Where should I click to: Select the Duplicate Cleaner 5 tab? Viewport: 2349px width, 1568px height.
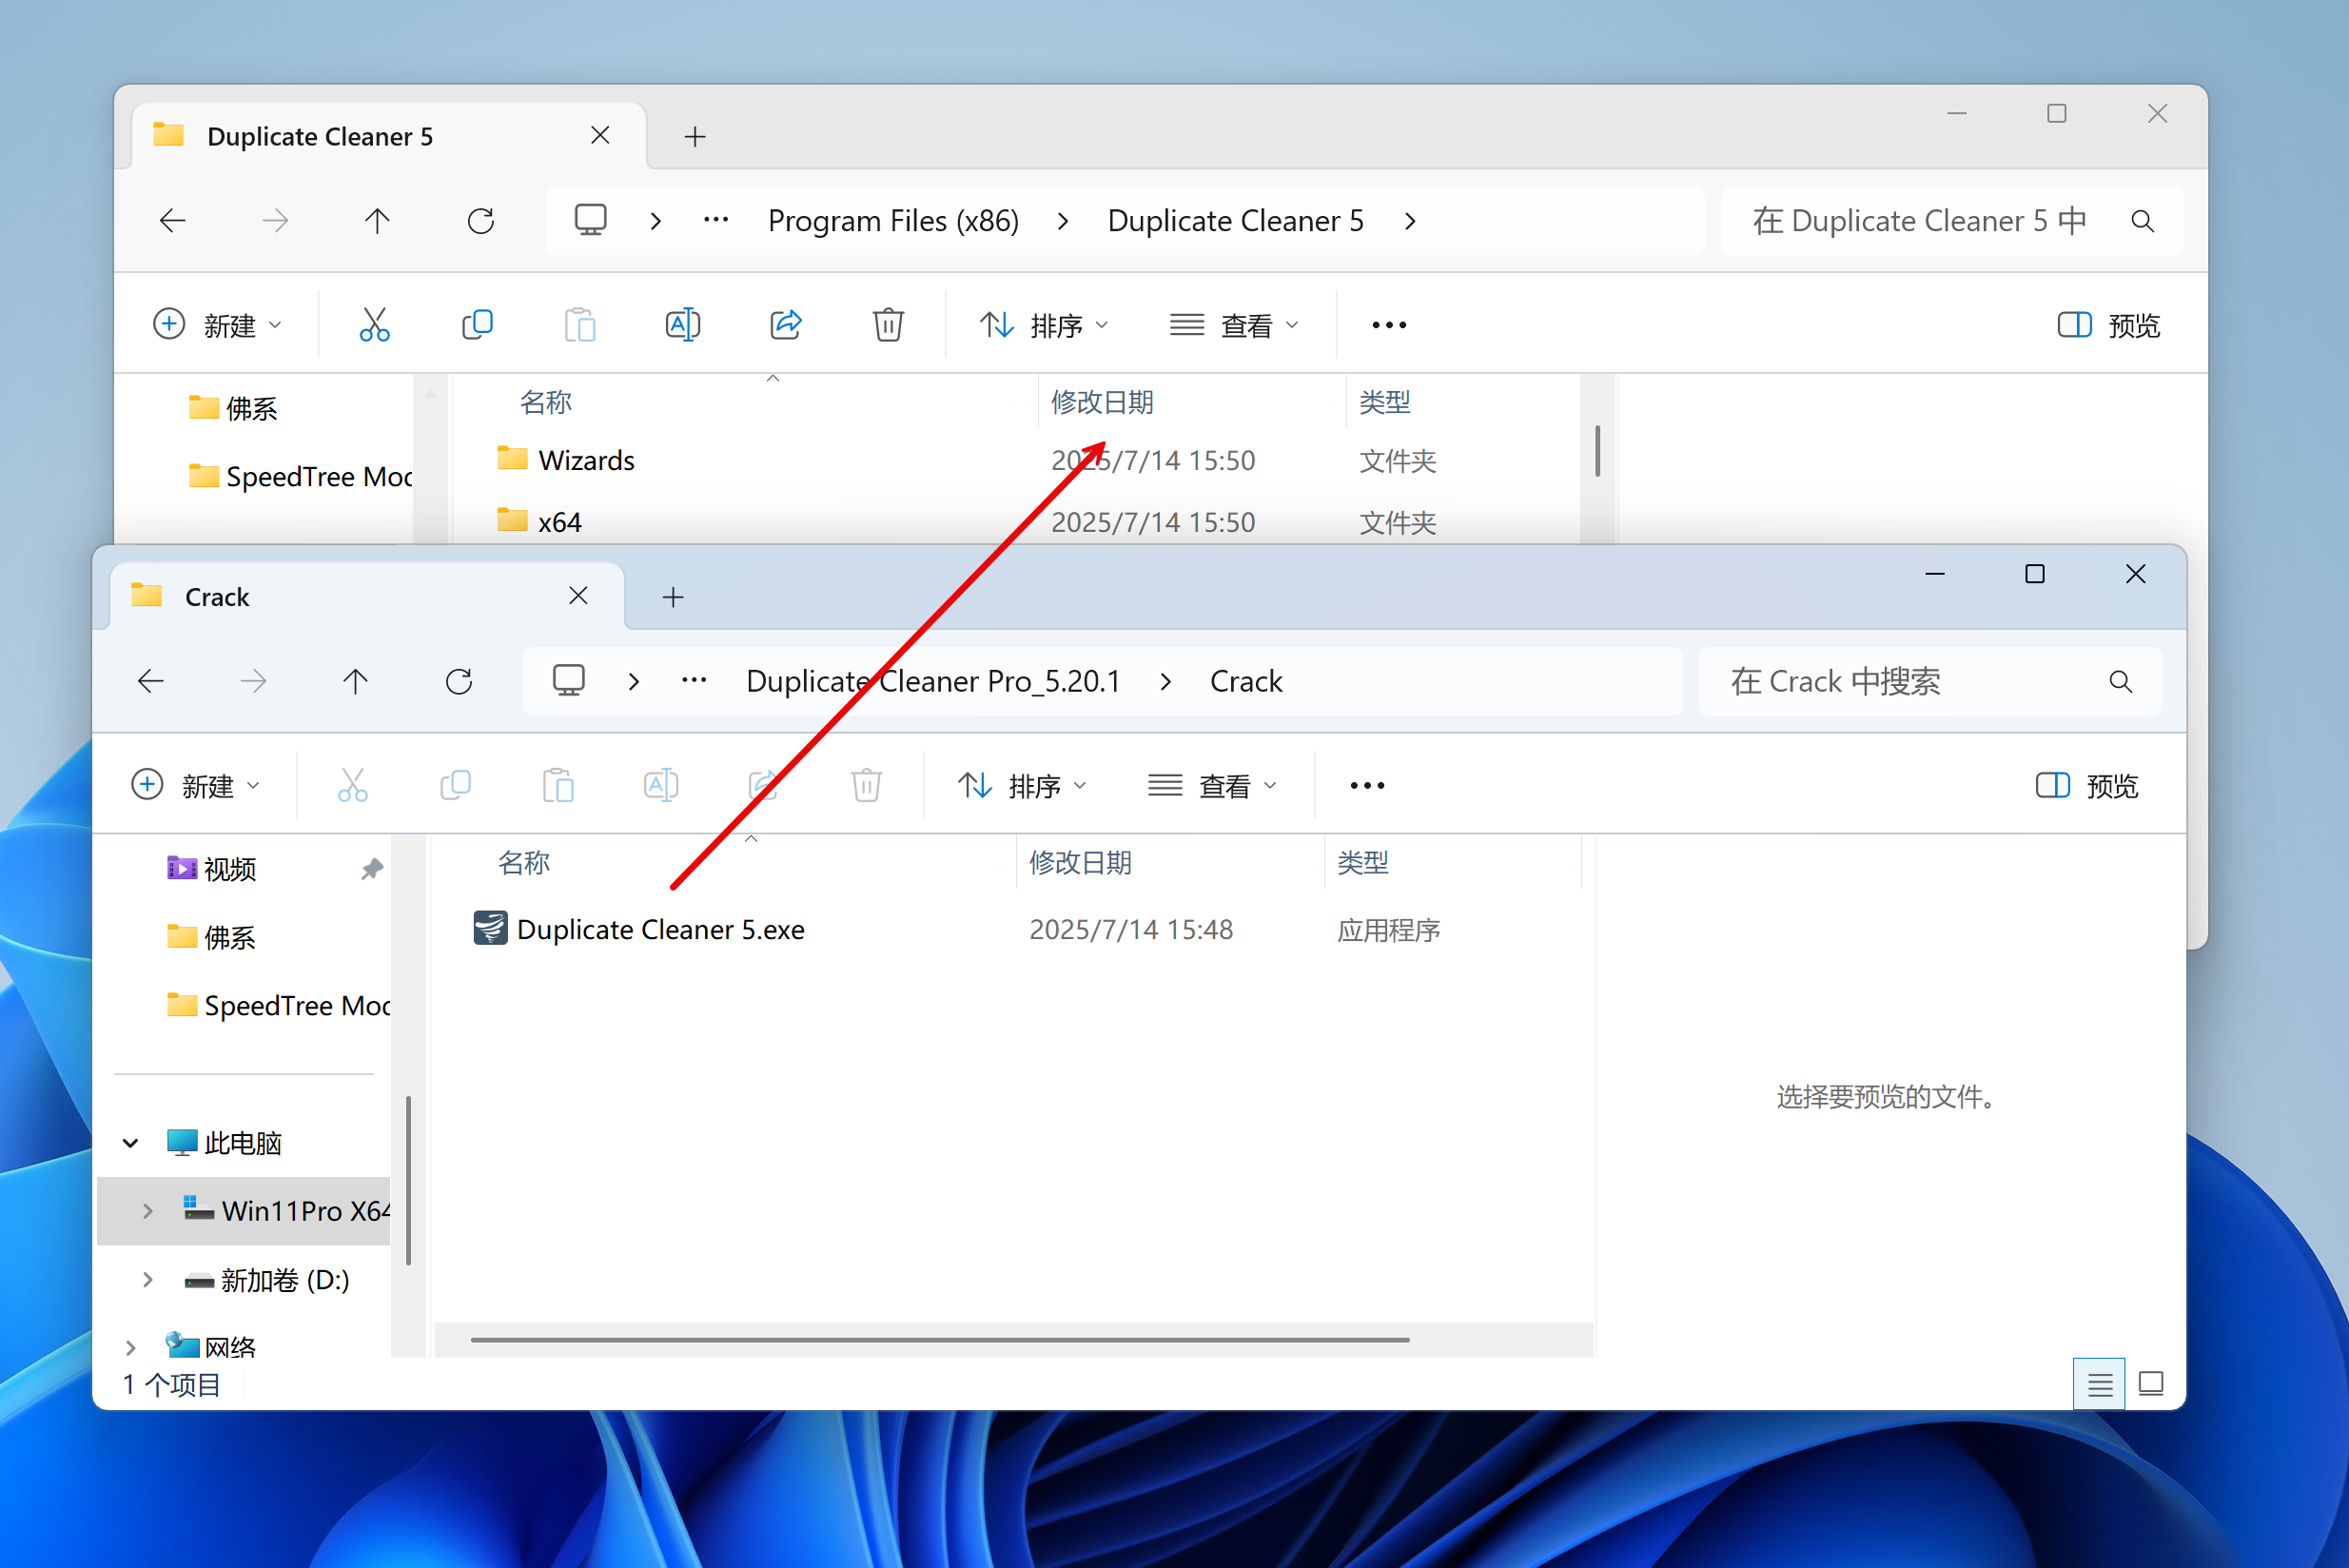(320, 136)
